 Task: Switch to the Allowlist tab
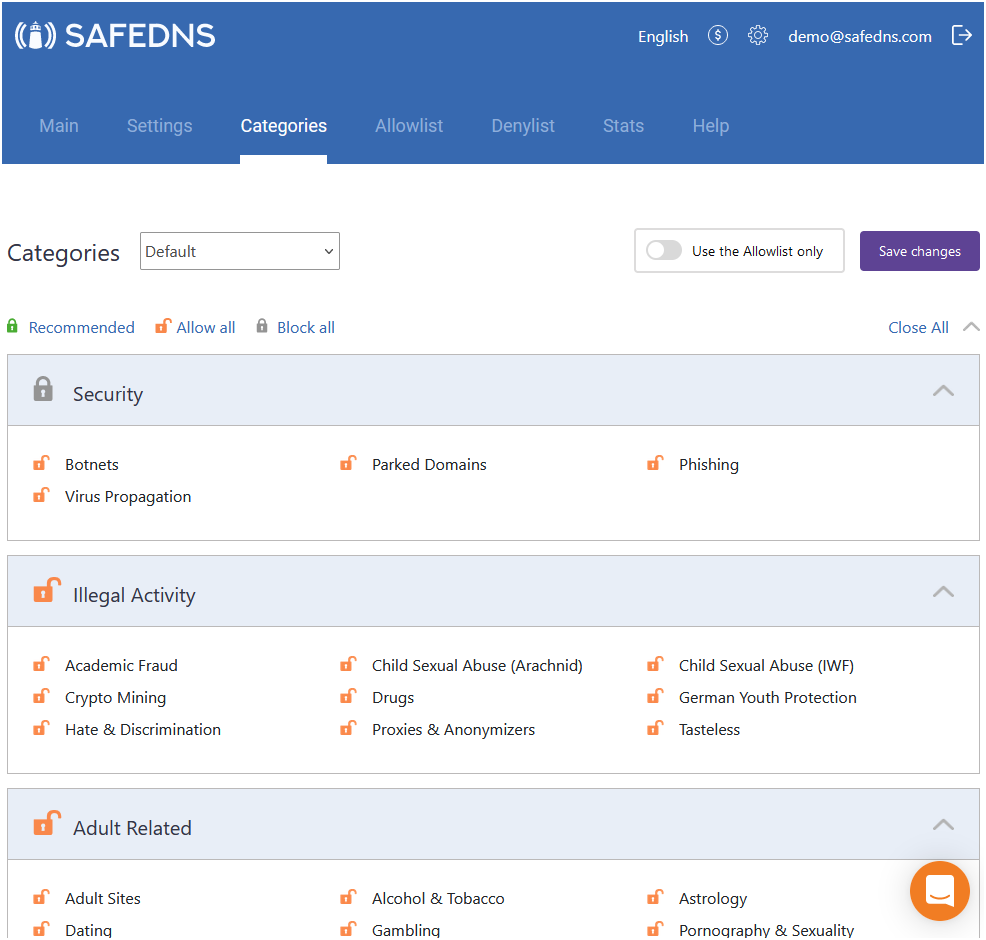click(x=409, y=126)
